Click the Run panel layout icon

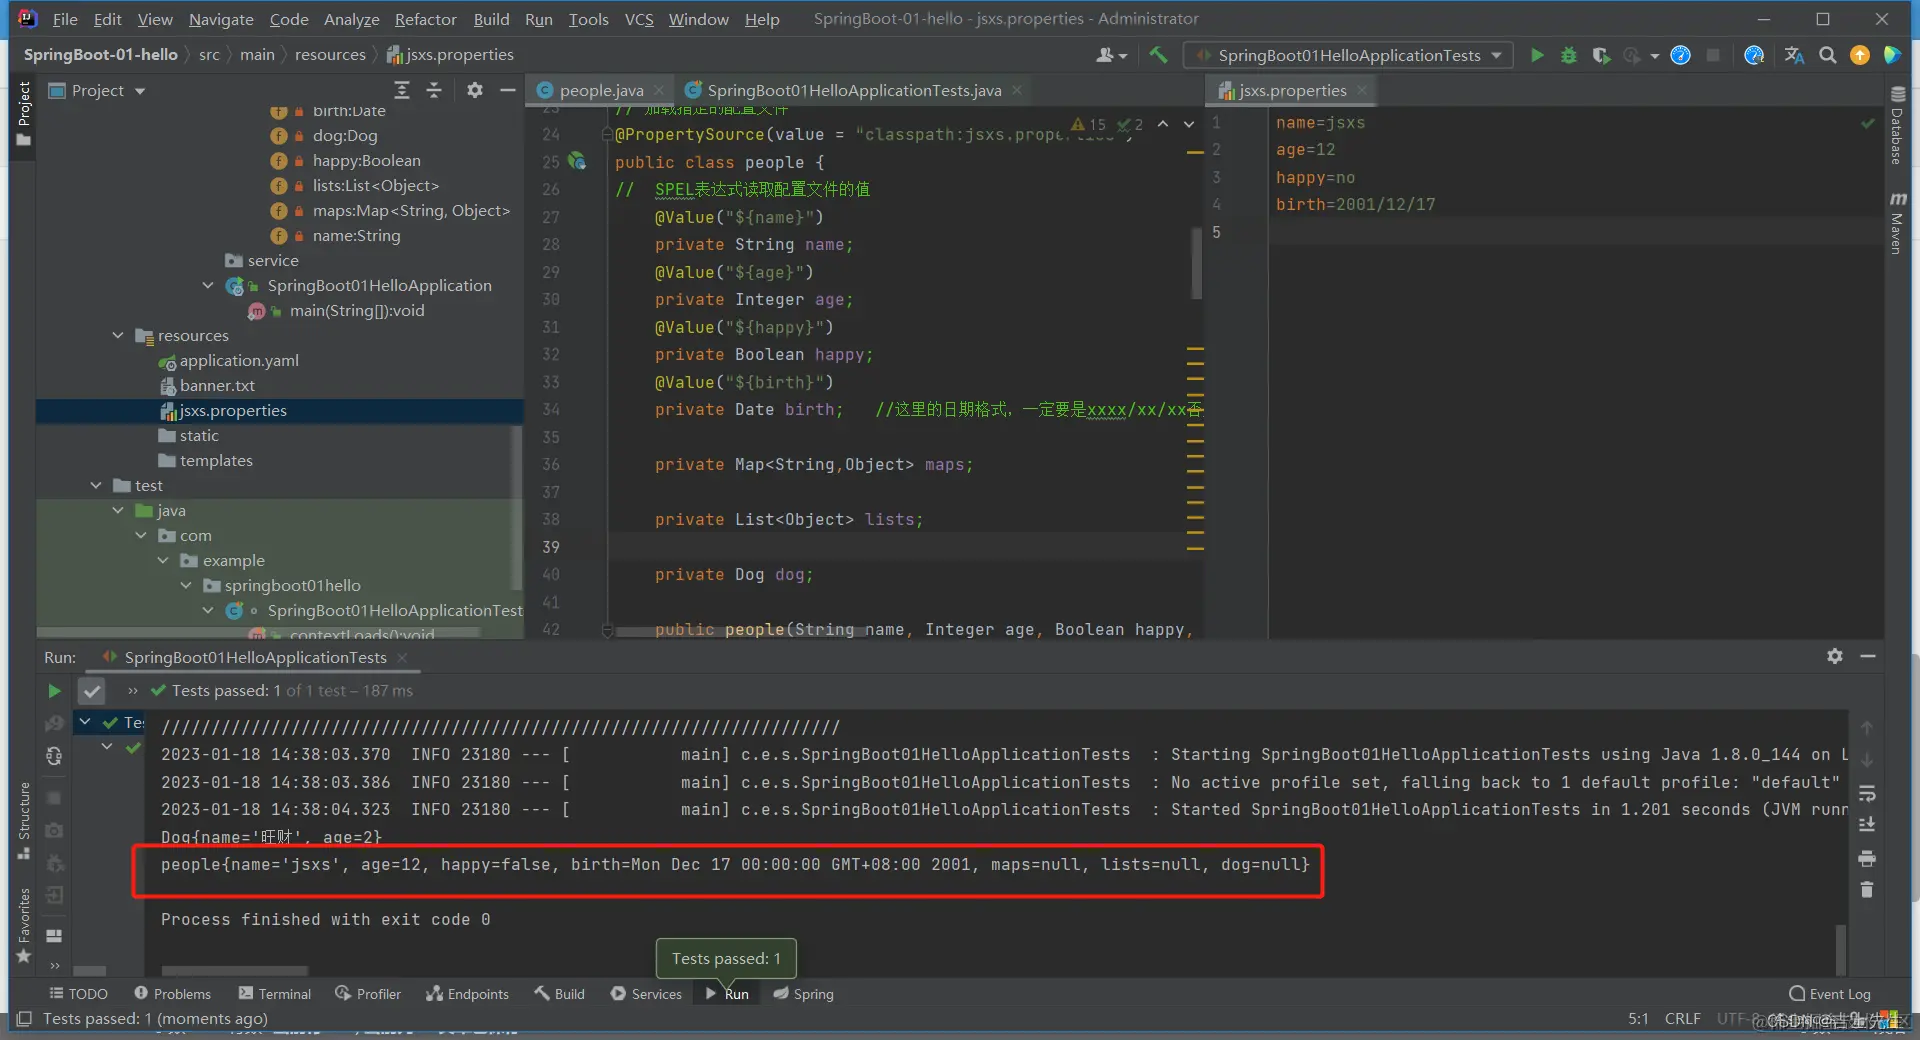pyautogui.click(x=54, y=936)
